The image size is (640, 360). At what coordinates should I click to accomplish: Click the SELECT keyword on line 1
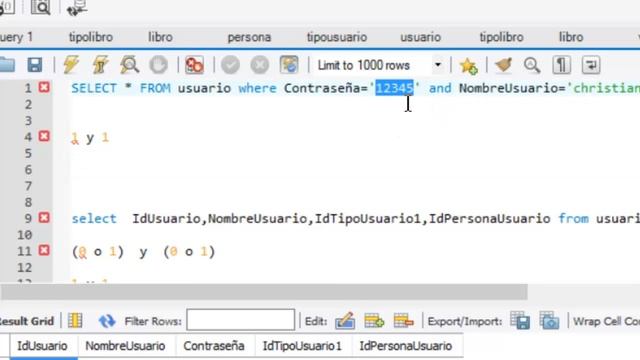[x=94, y=88]
